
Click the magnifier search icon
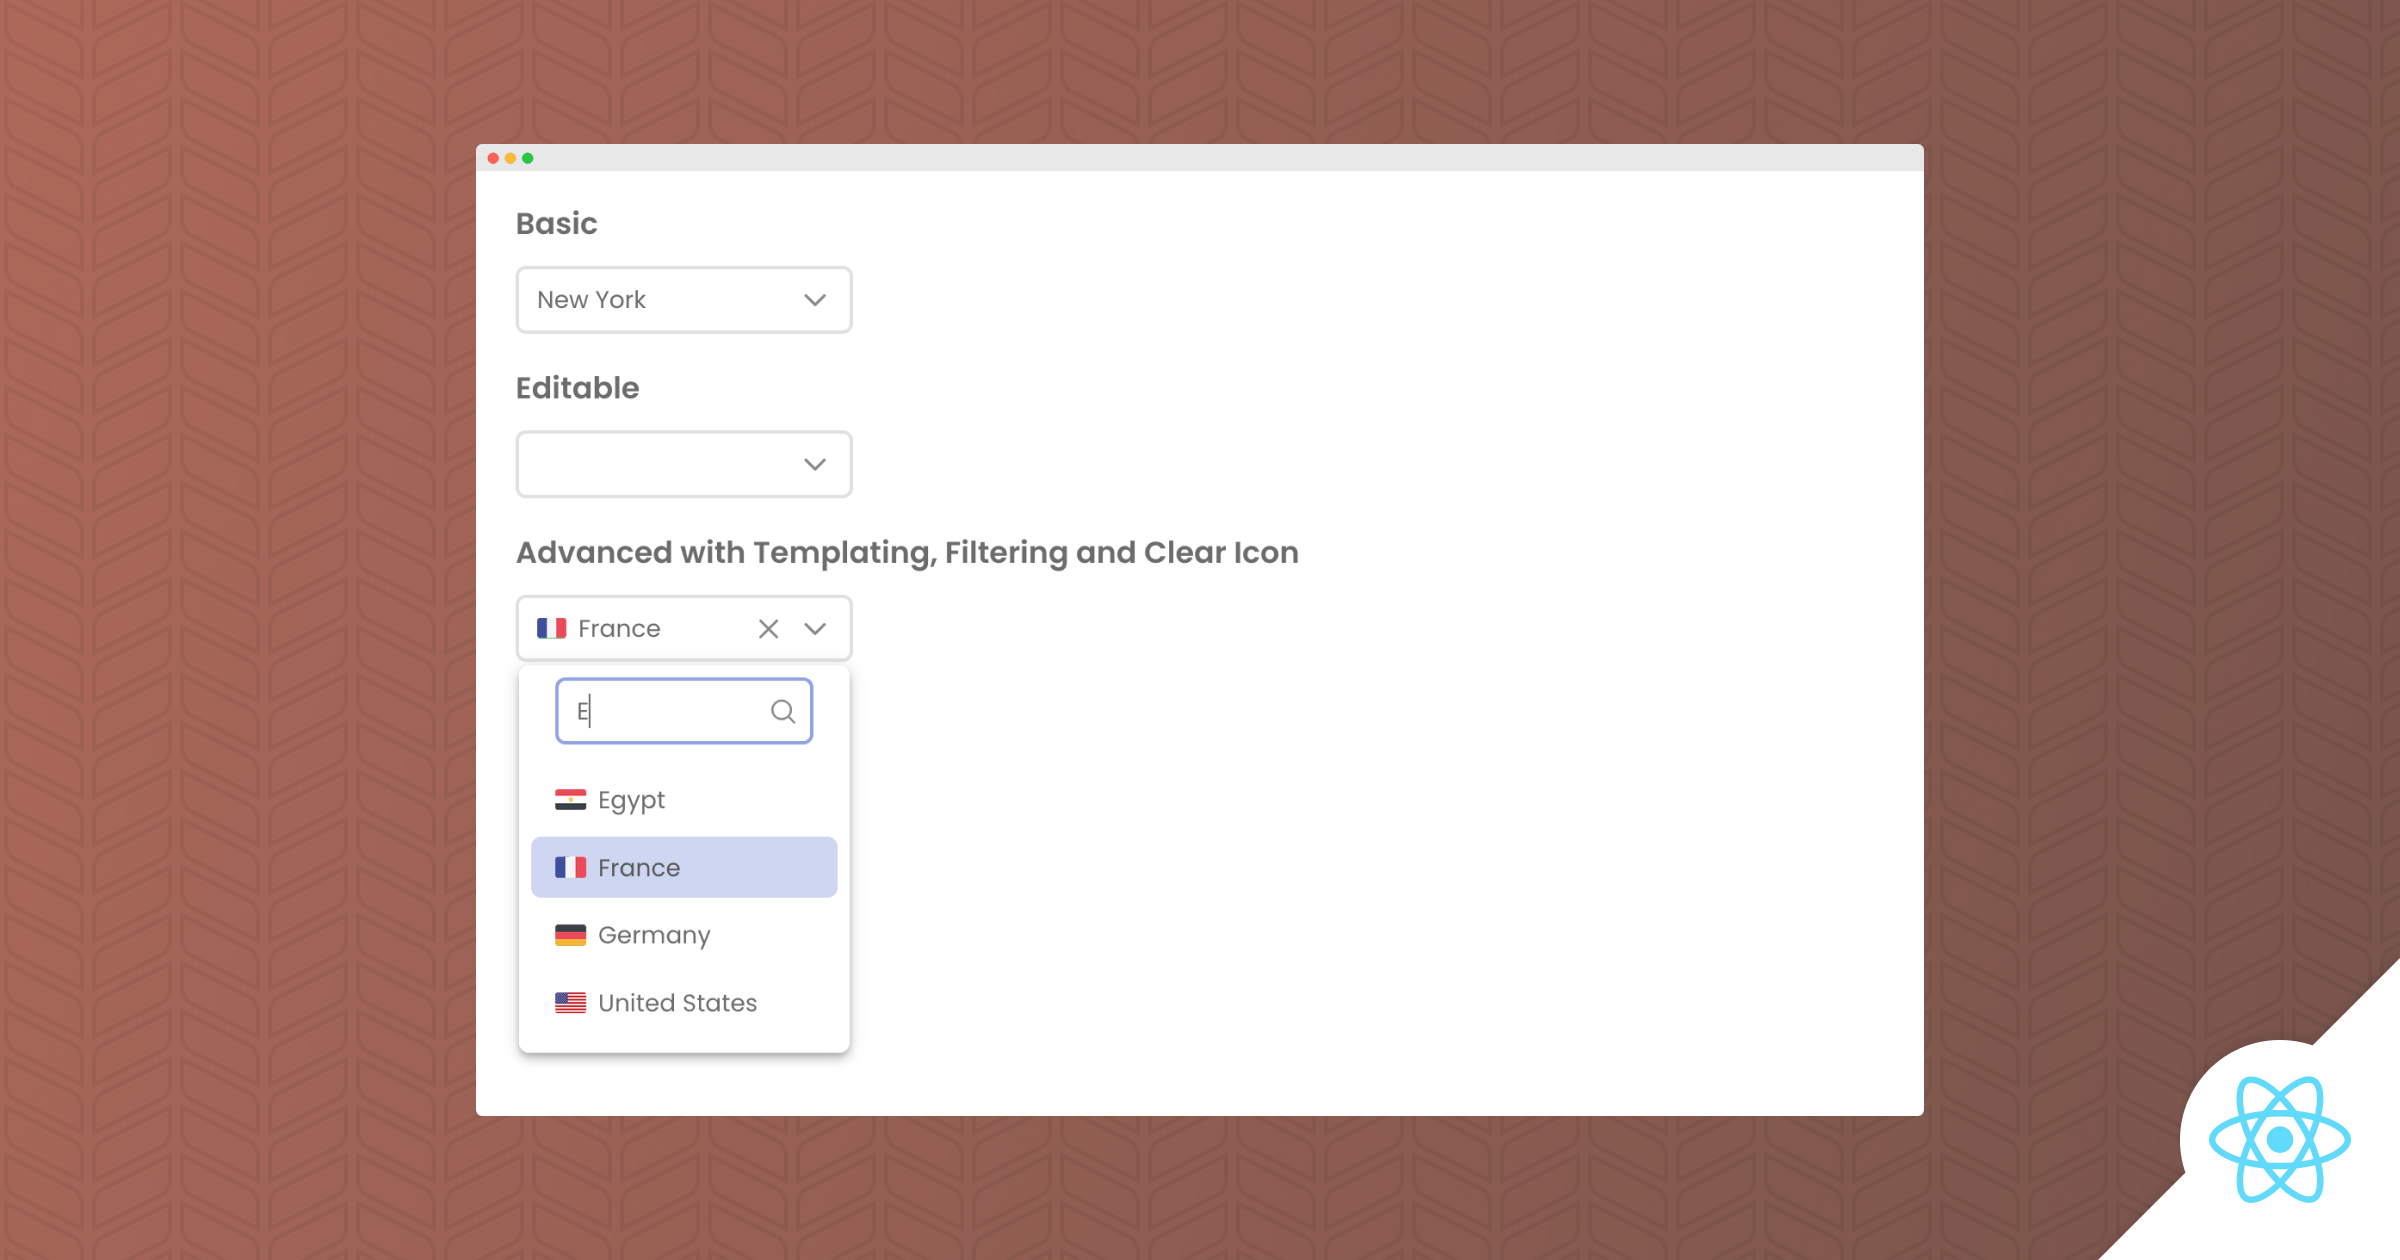point(782,711)
